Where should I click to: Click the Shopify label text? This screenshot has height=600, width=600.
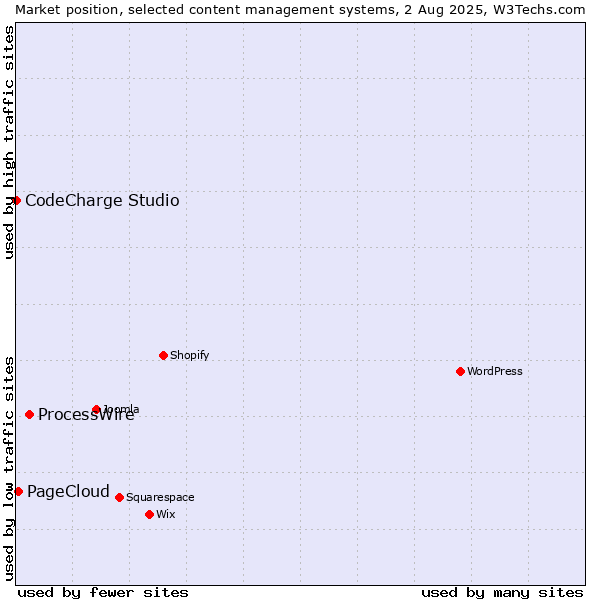click(189, 355)
